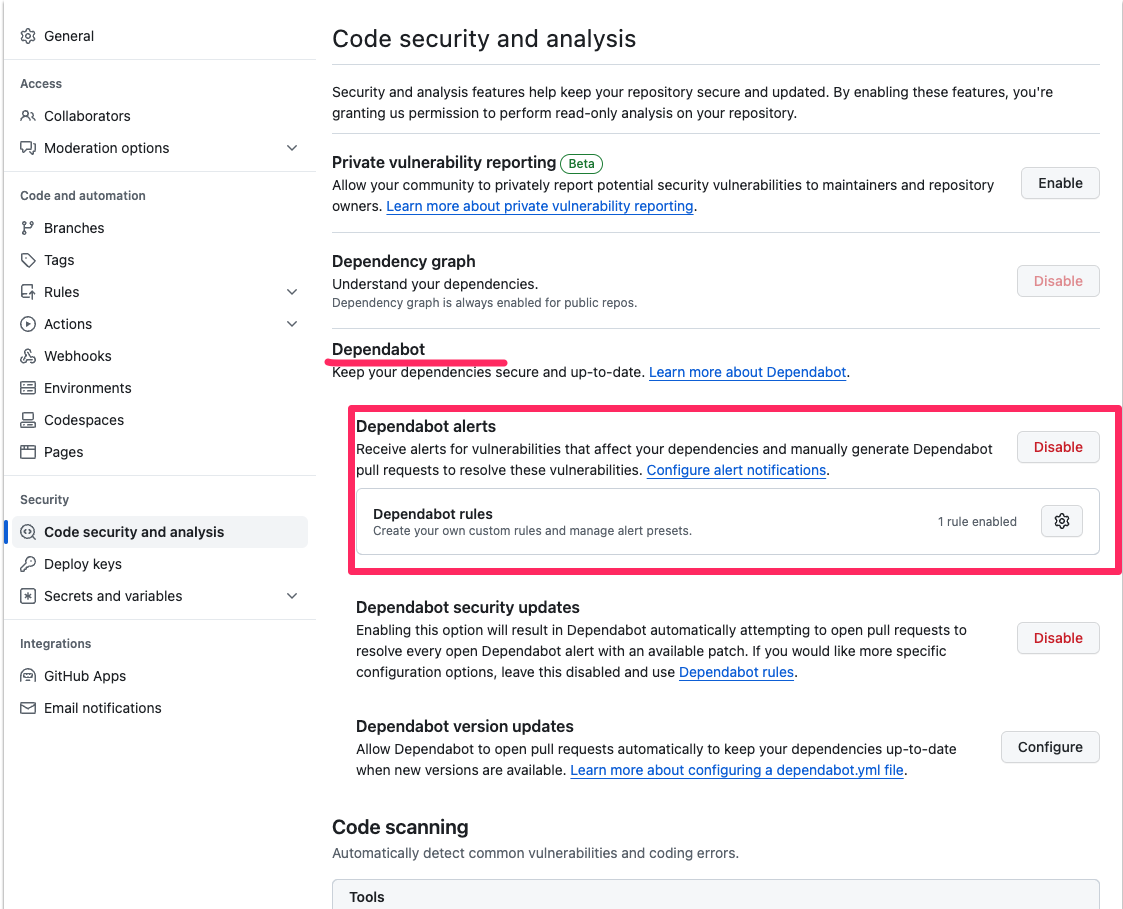Click the Code security and analysis shield icon

click(x=28, y=532)
